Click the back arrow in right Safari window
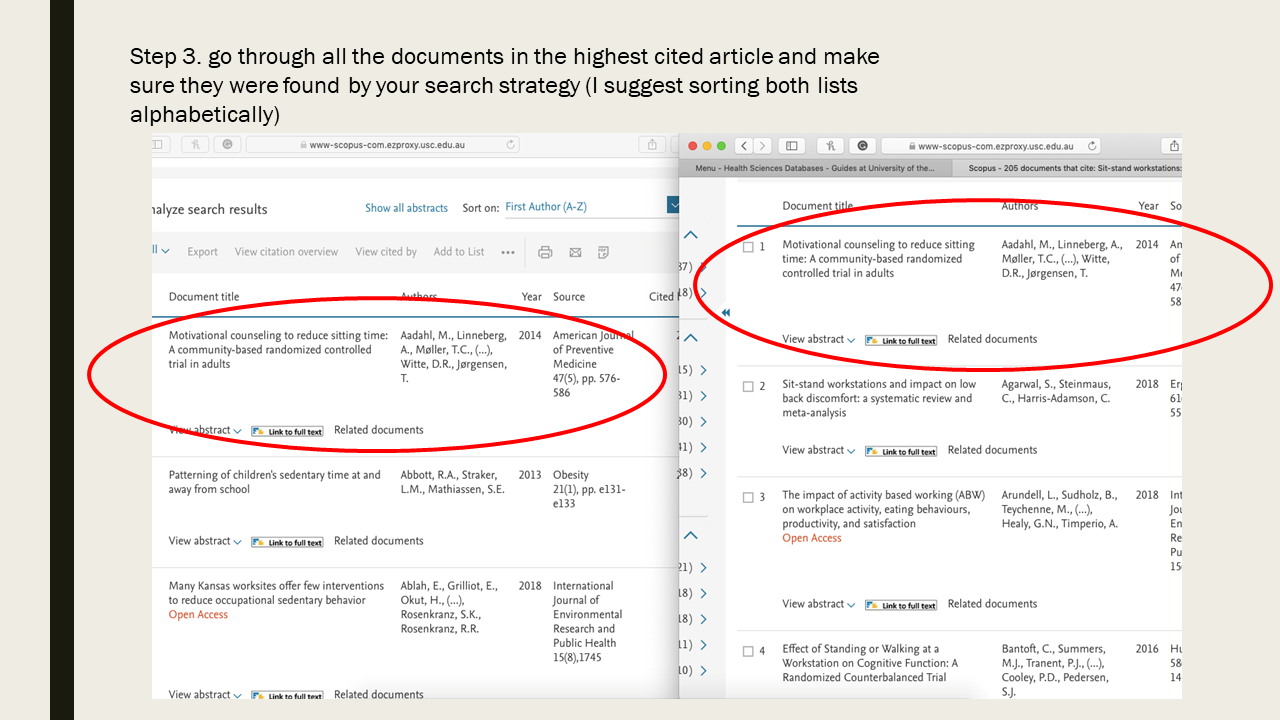This screenshot has width=1280, height=720. [744, 146]
